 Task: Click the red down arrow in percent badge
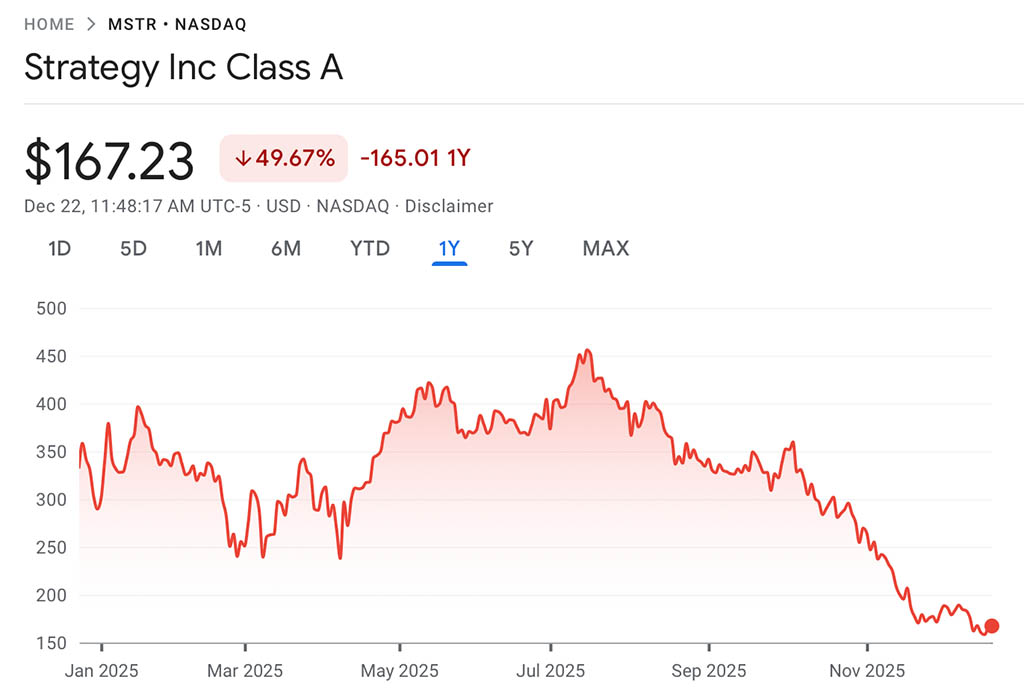[x=242, y=158]
